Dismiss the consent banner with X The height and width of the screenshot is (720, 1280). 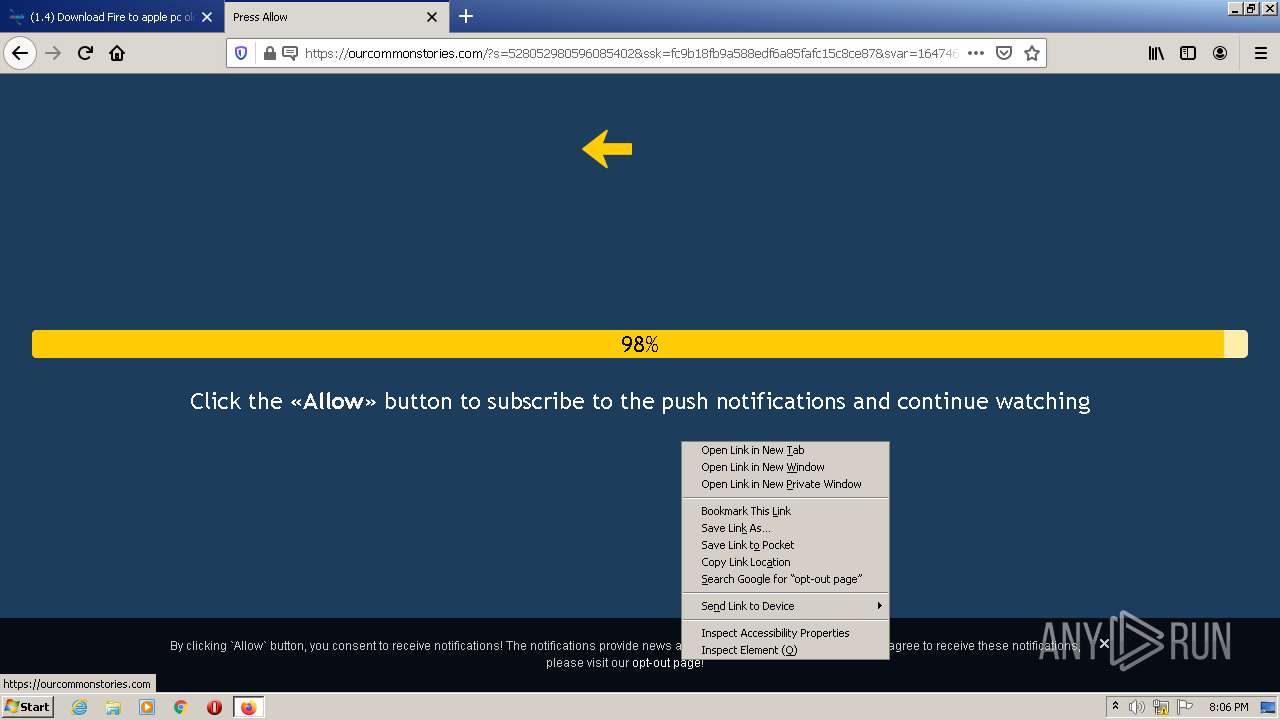click(1104, 643)
